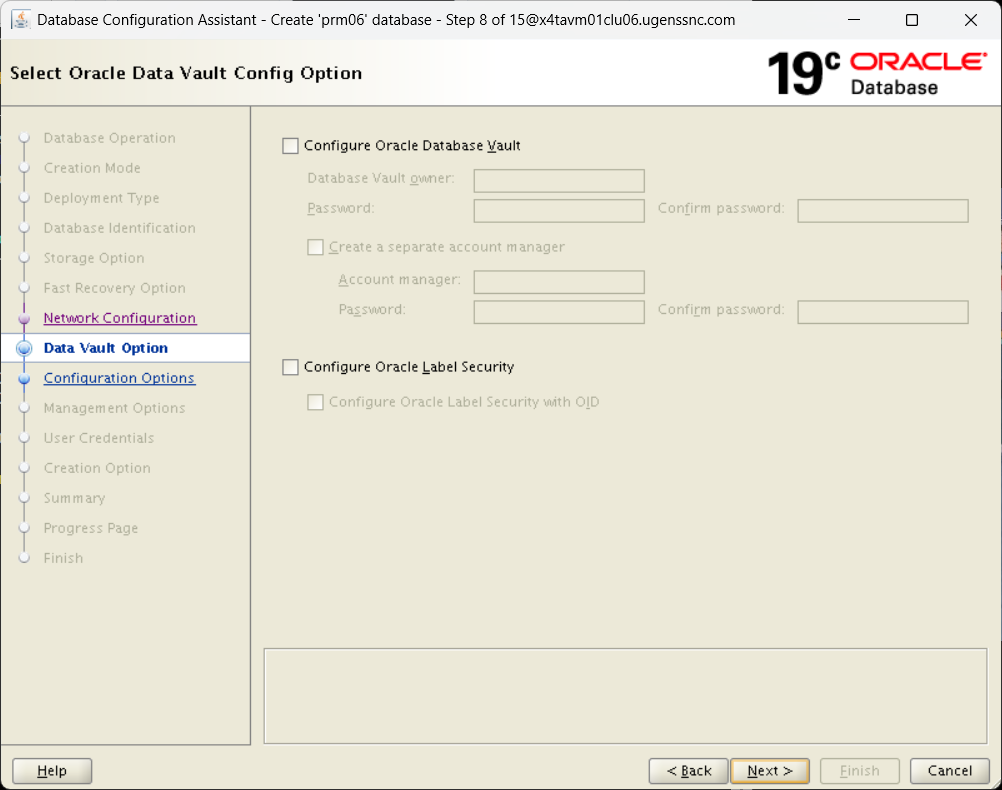Click Fast Recovery Option step text
Viewport: 1002px width, 790px height.
pos(114,288)
